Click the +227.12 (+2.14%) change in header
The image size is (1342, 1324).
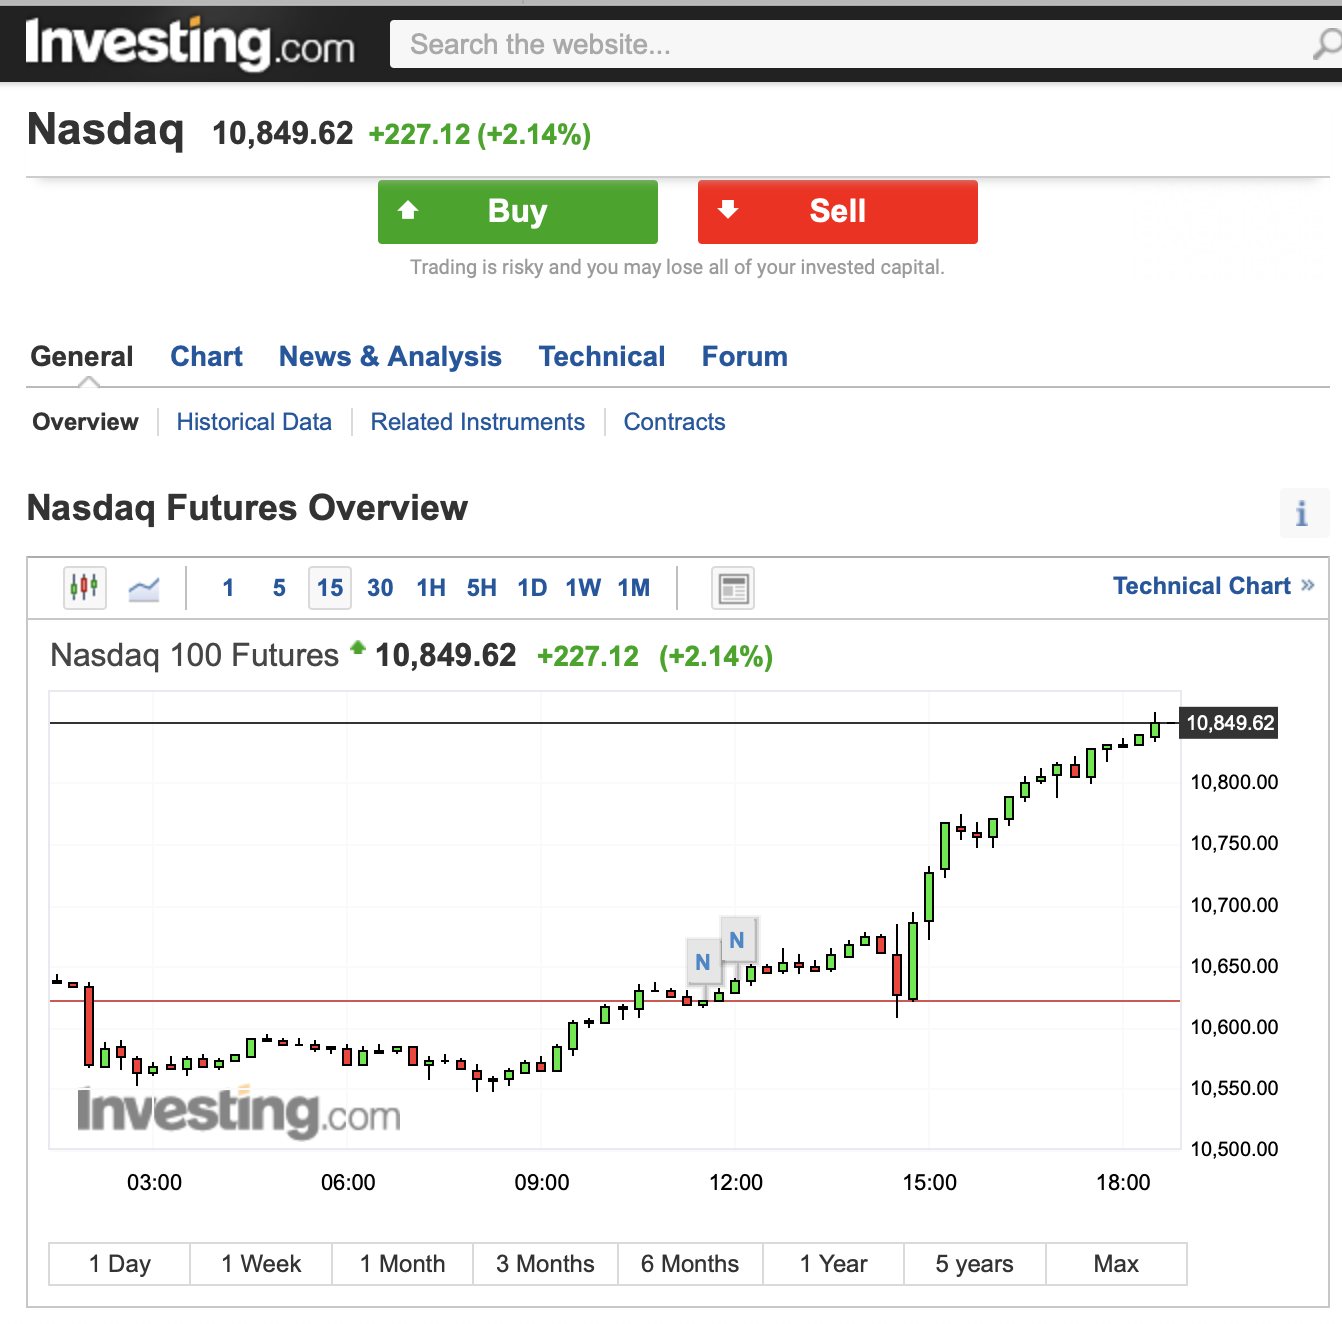point(480,134)
